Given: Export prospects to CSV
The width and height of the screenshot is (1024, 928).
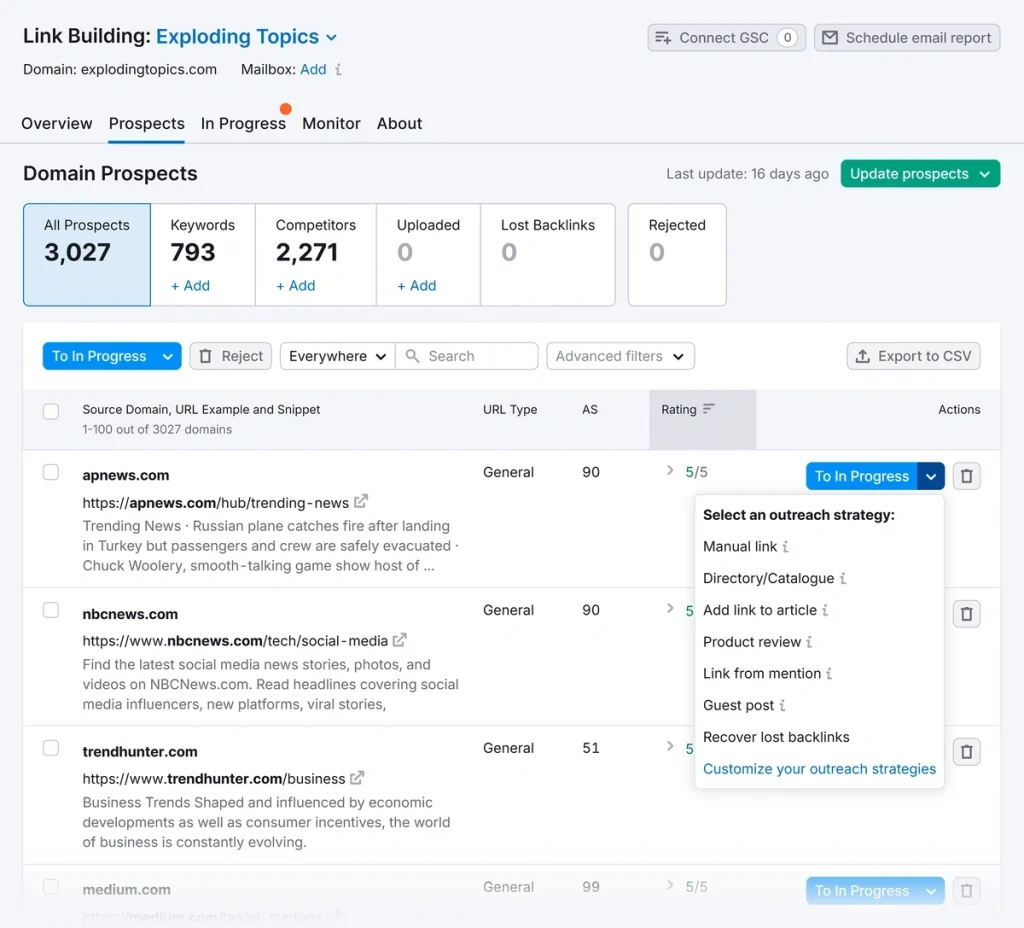Looking at the screenshot, I should [913, 356].
